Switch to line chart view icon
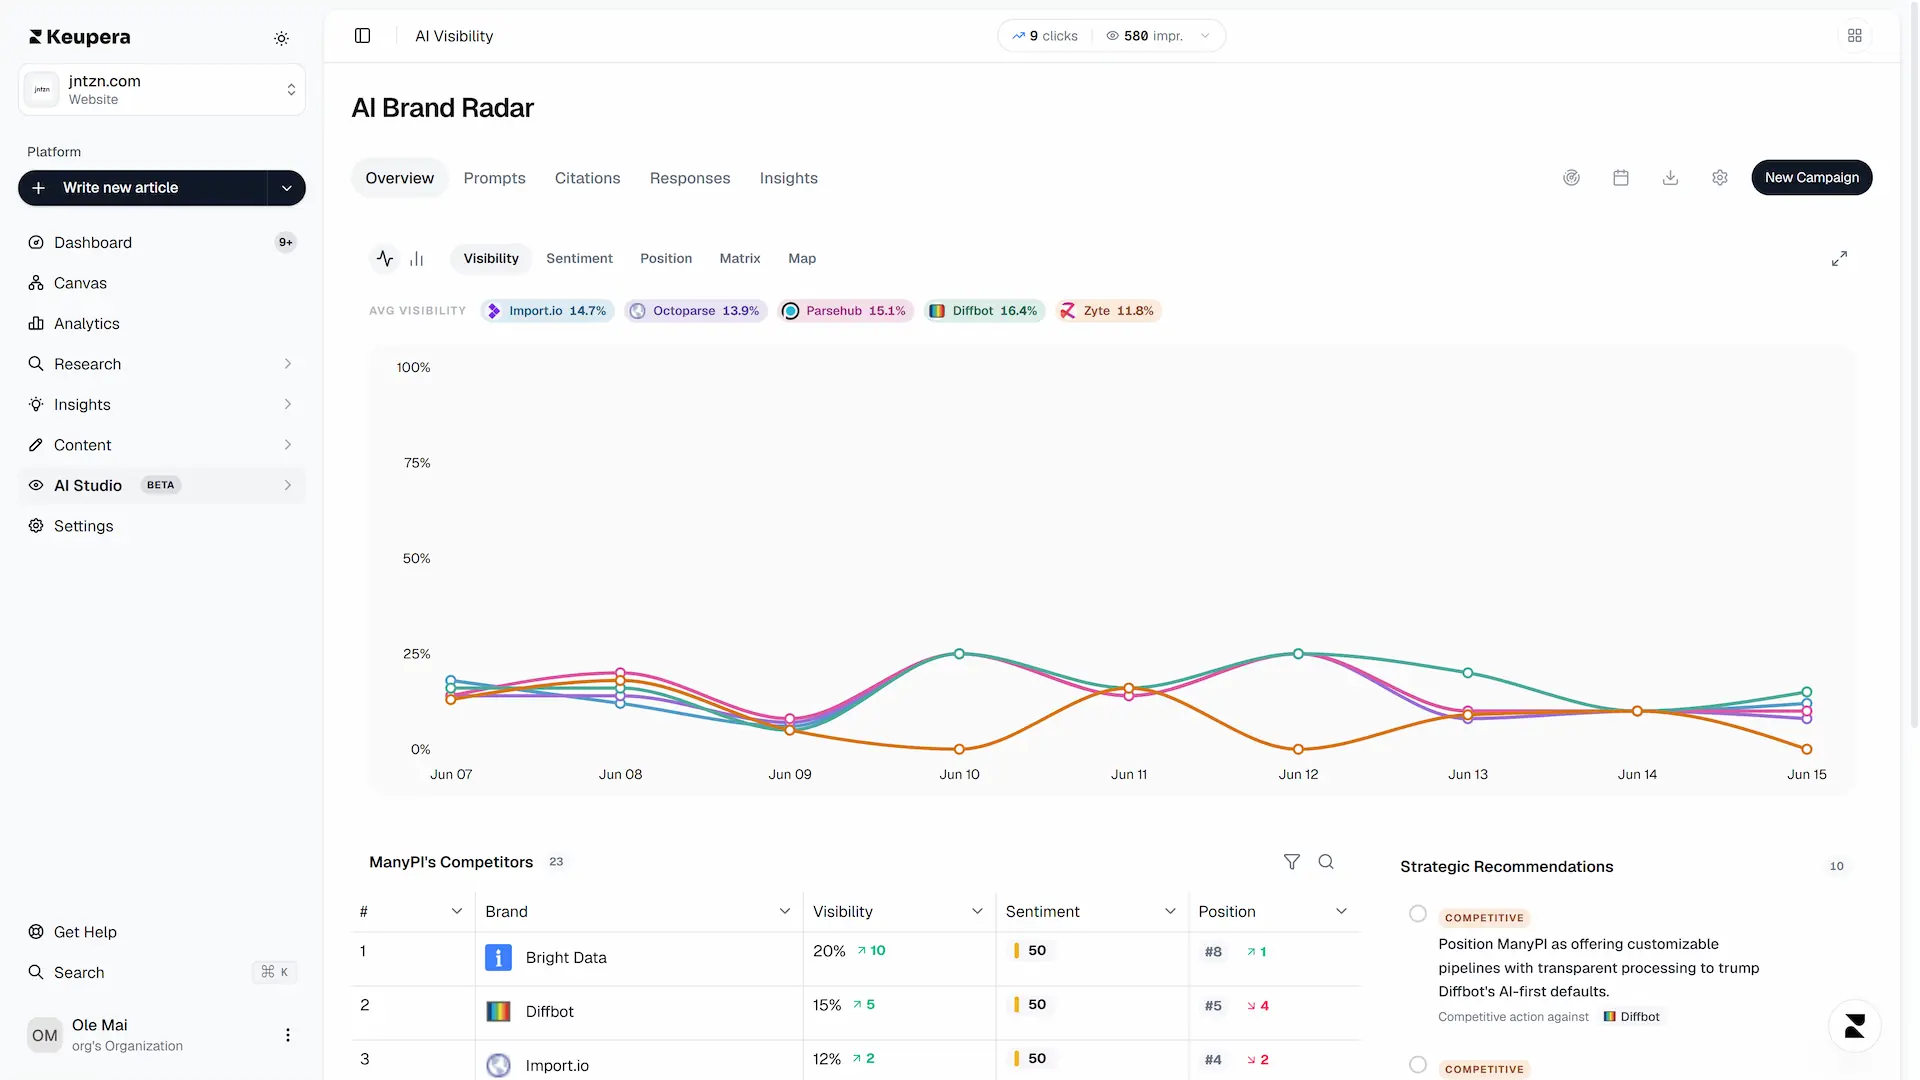This screenshot has height=1080, width=1920. click(385, 259)
